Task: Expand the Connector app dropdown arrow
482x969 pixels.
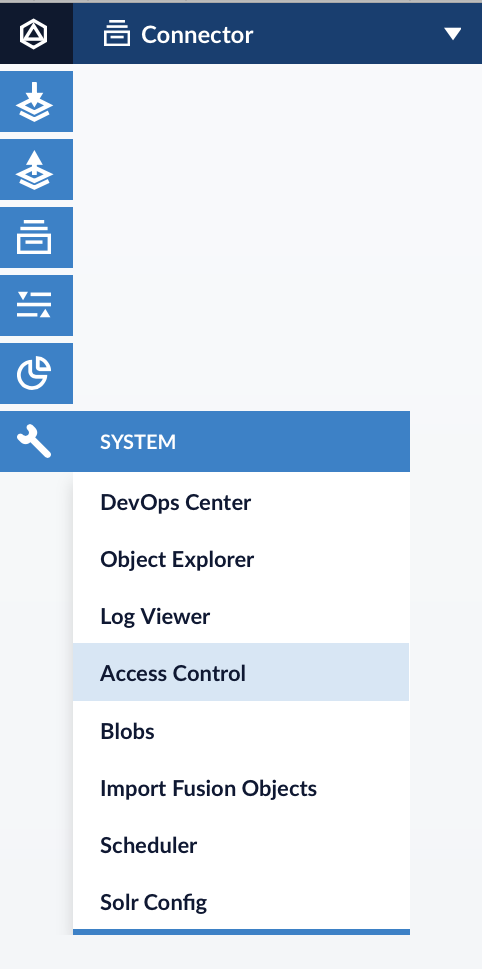Action: pyautogui.click(x=453, y=33)
